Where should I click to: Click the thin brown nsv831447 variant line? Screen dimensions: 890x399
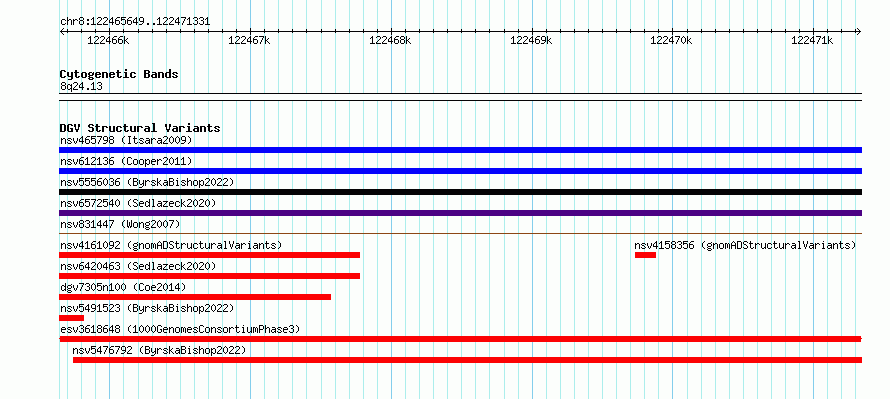460,233
